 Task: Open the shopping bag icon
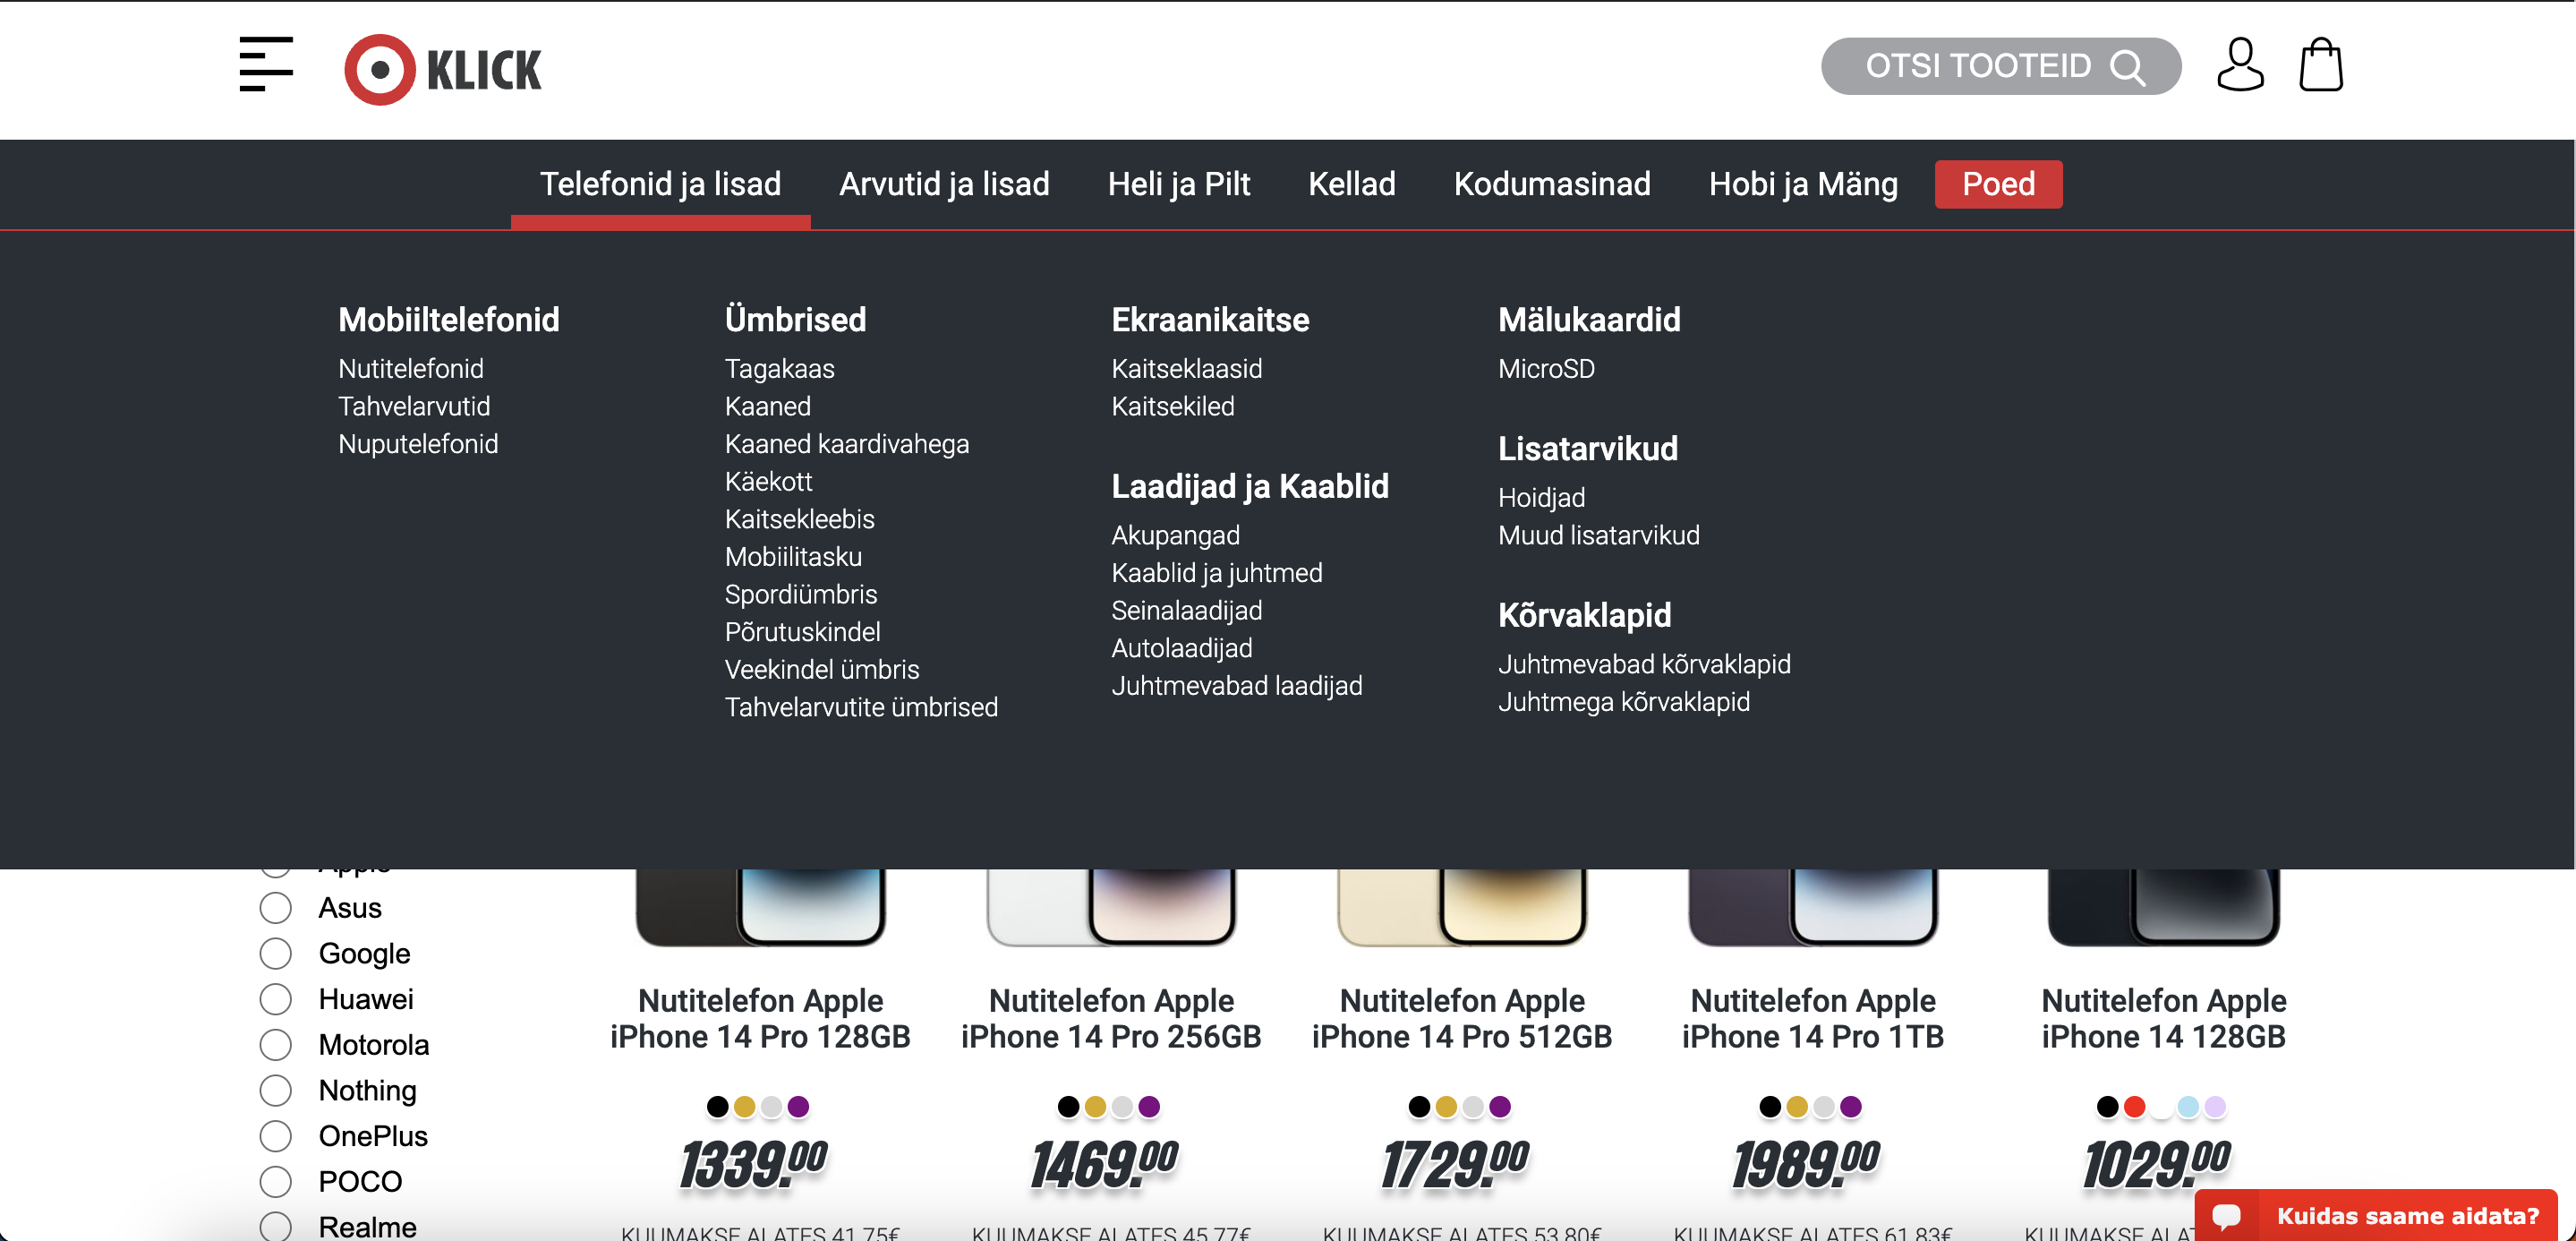pos(2322,64)
